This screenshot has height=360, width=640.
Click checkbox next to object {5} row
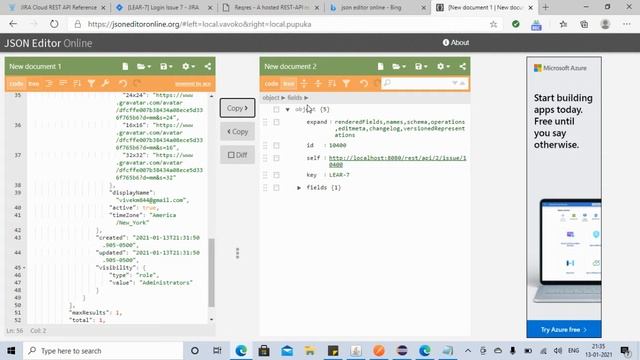(x=276, y=109)
